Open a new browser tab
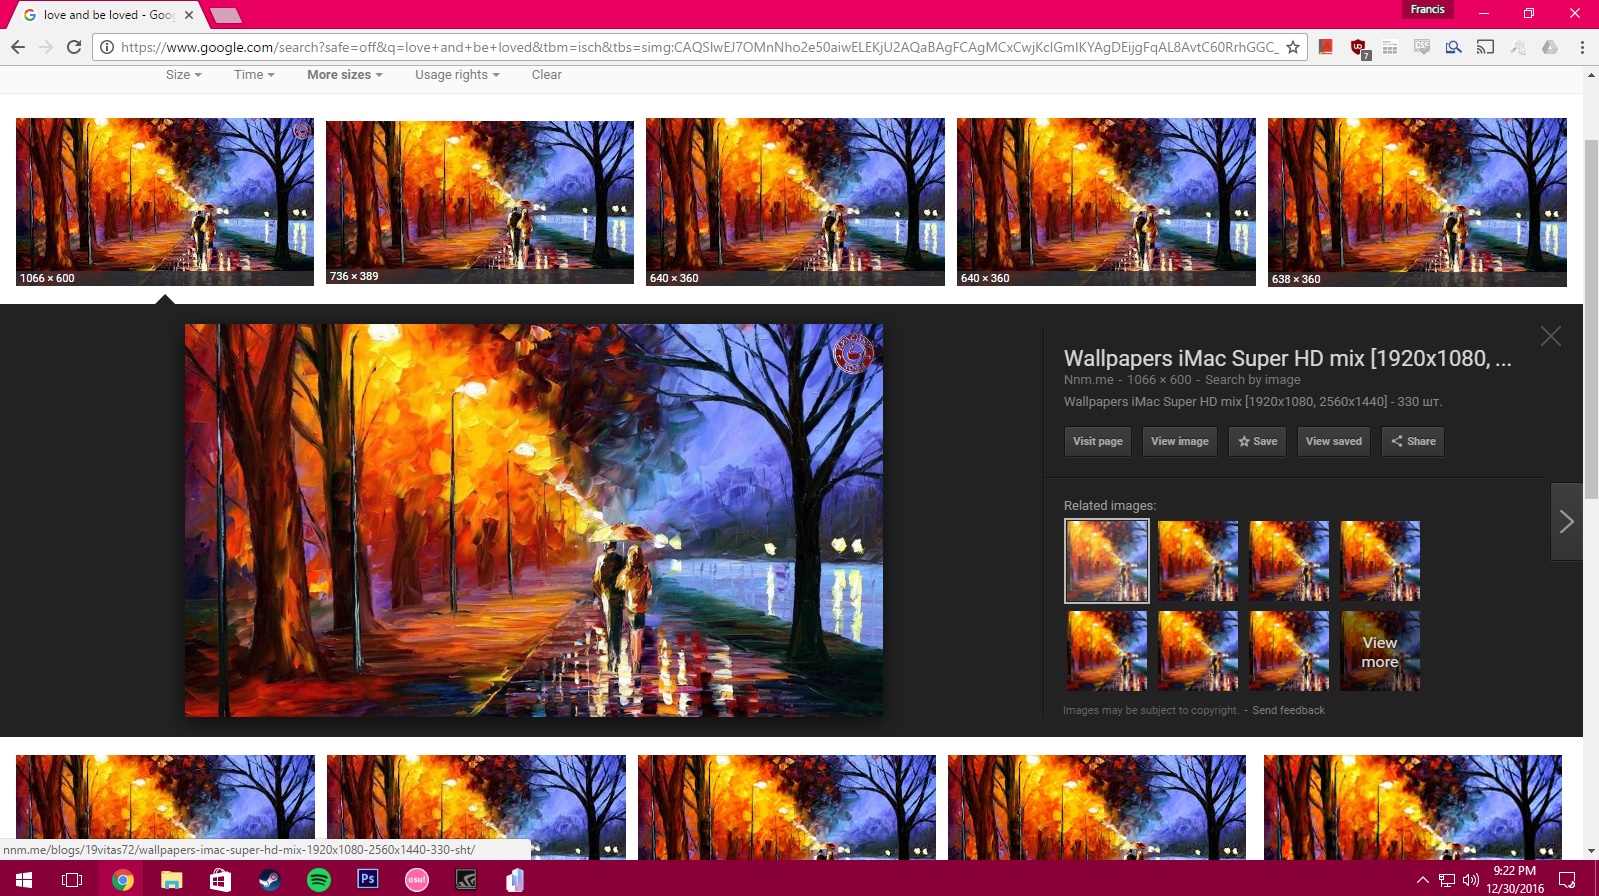 point(226,15)
